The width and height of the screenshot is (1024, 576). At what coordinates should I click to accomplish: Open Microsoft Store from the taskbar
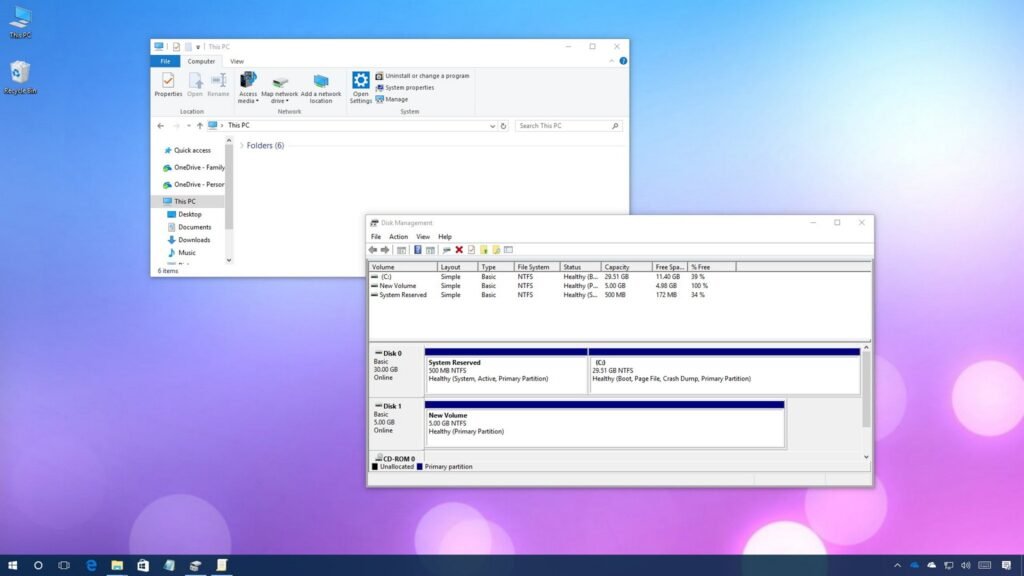143,565
